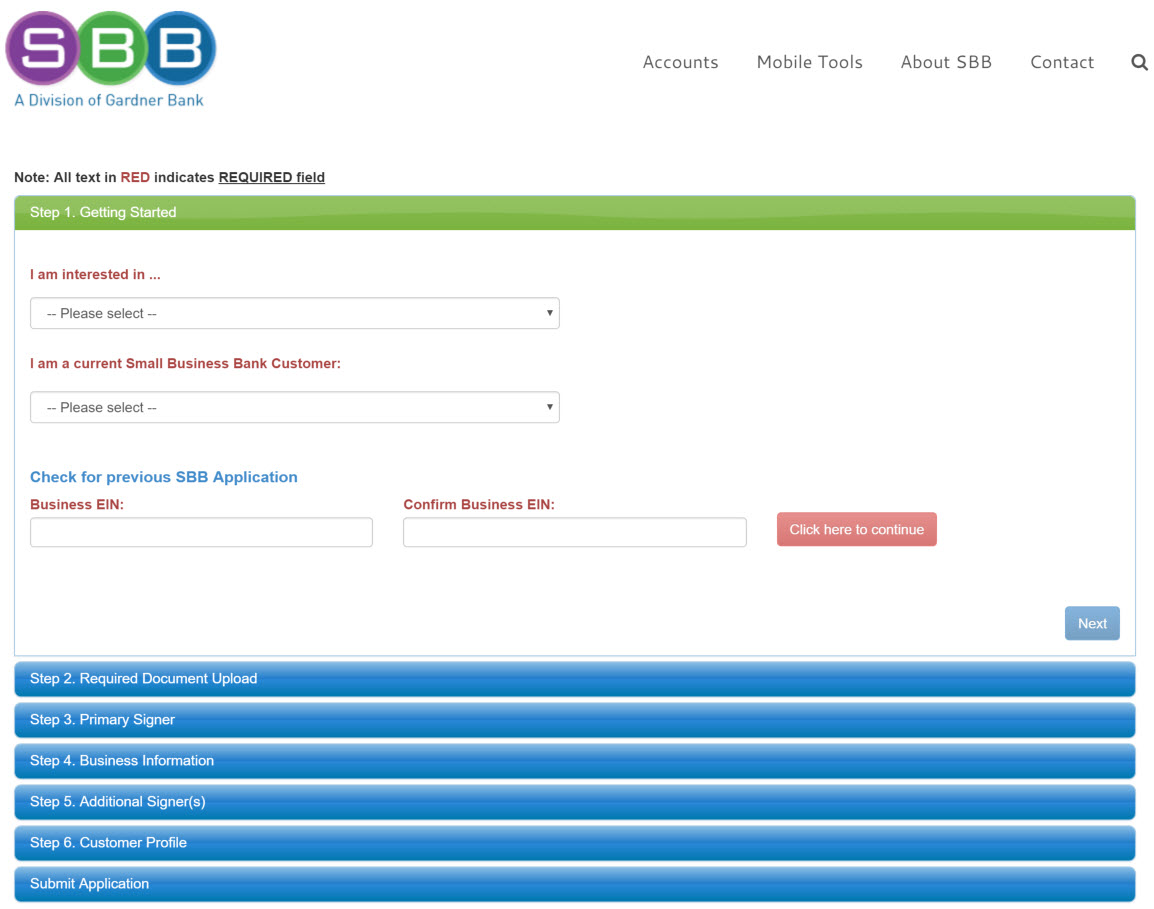Screen dimensions: 1154x909
Task: Expand Step 4 Business Information
Action: coord(575,761)
